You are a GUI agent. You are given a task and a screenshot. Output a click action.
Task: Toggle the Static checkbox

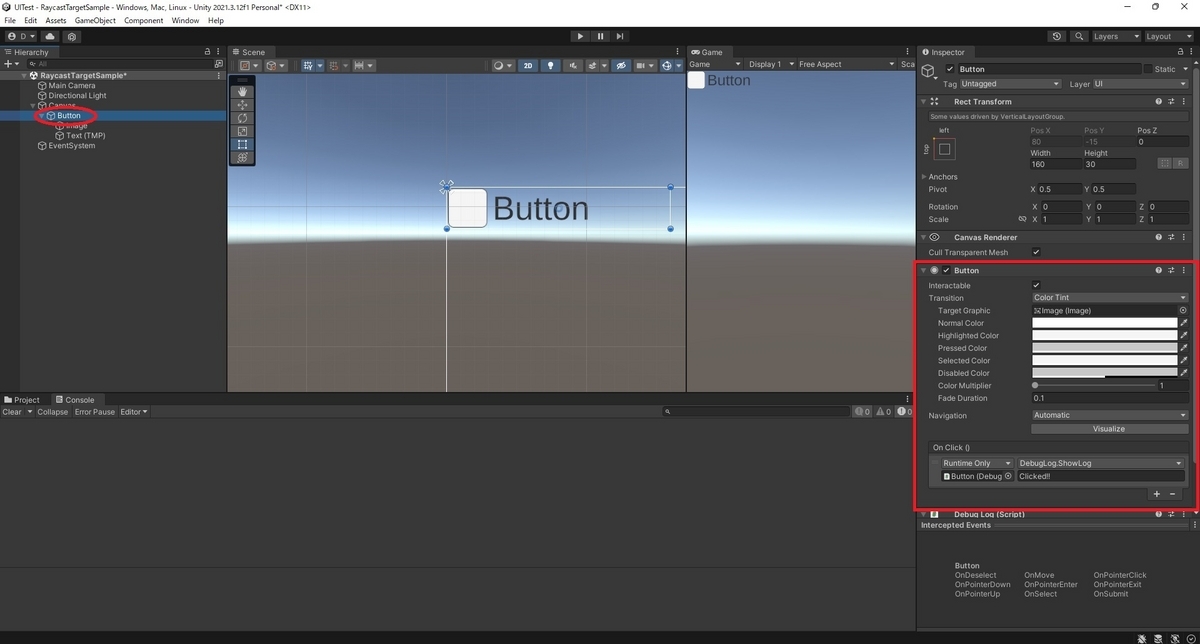pyautogui.click(x=1148, y=69)
